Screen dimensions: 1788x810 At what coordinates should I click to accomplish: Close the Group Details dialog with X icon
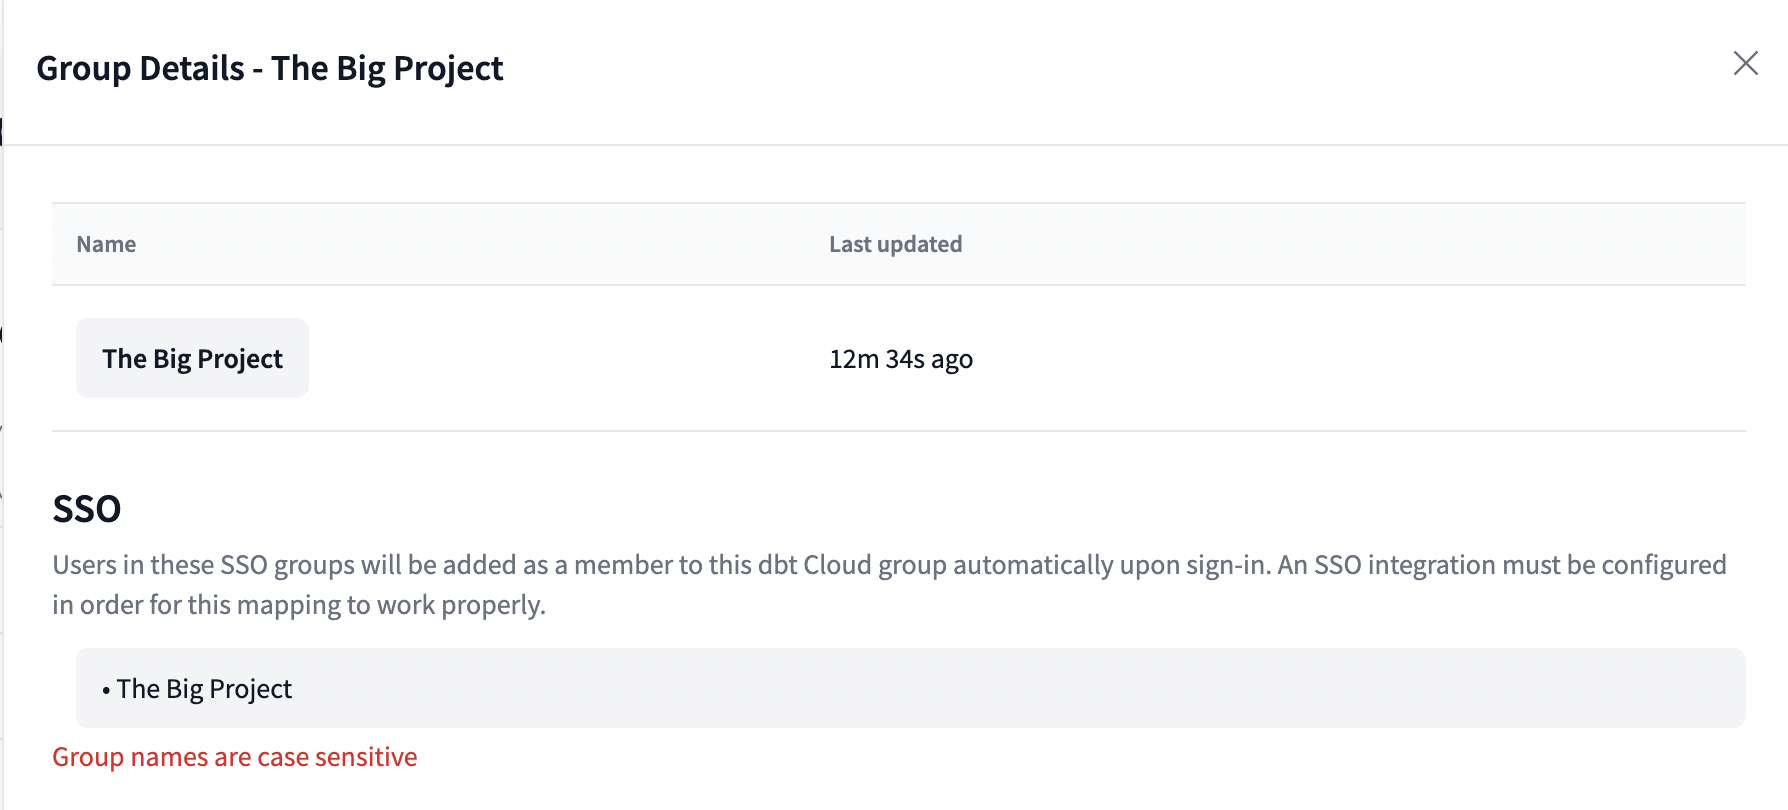(1746, 63)
